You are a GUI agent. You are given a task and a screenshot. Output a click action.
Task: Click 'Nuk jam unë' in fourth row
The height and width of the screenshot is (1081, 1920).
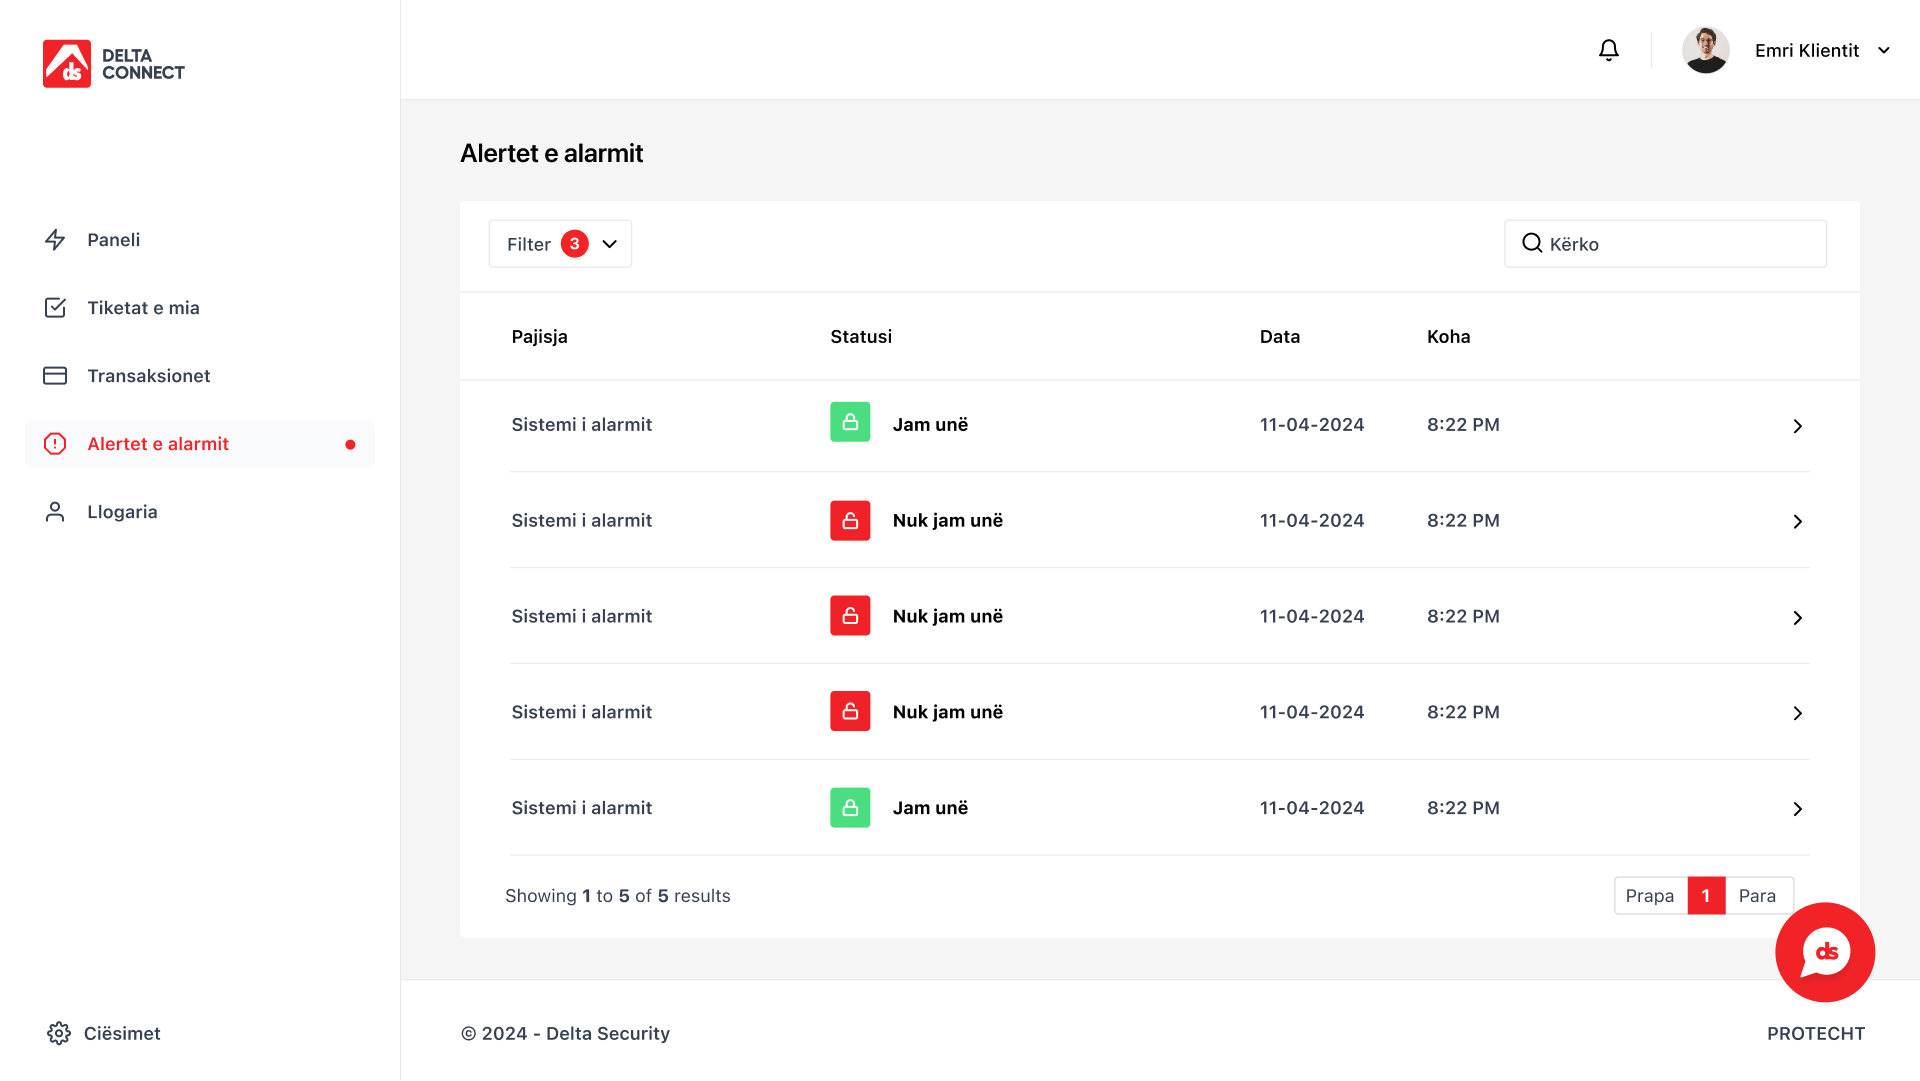[947, 712]
